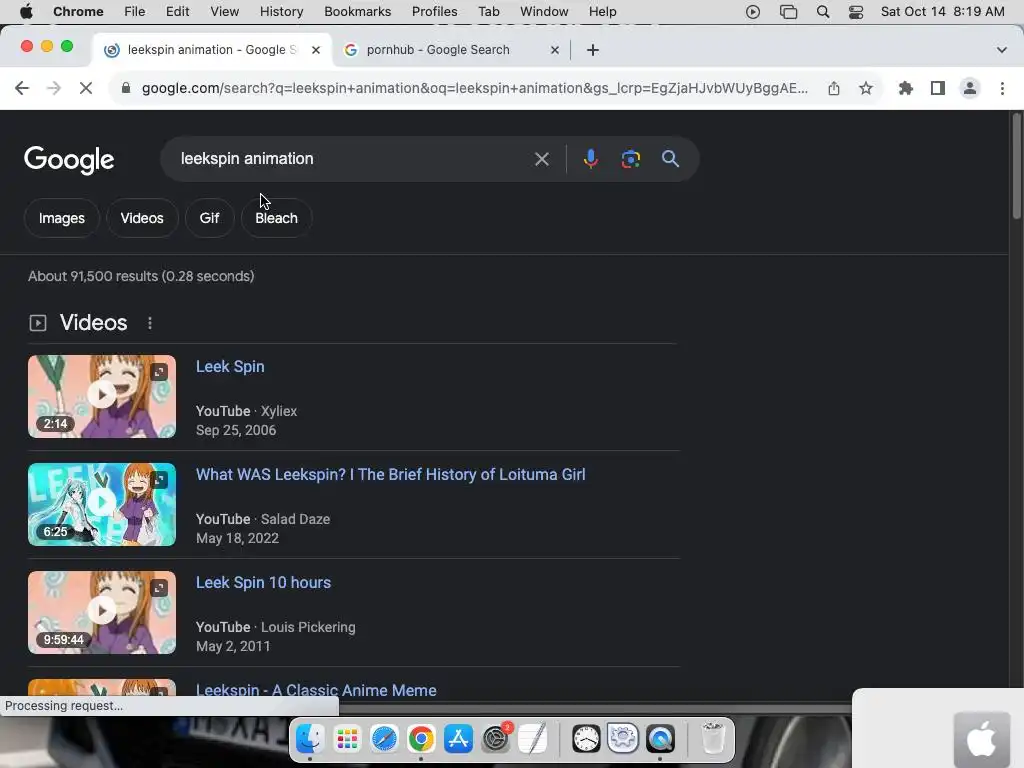Screen dimensions: 1024x768
Task: Select the leekspin animation tab
Action: [210, 50]
